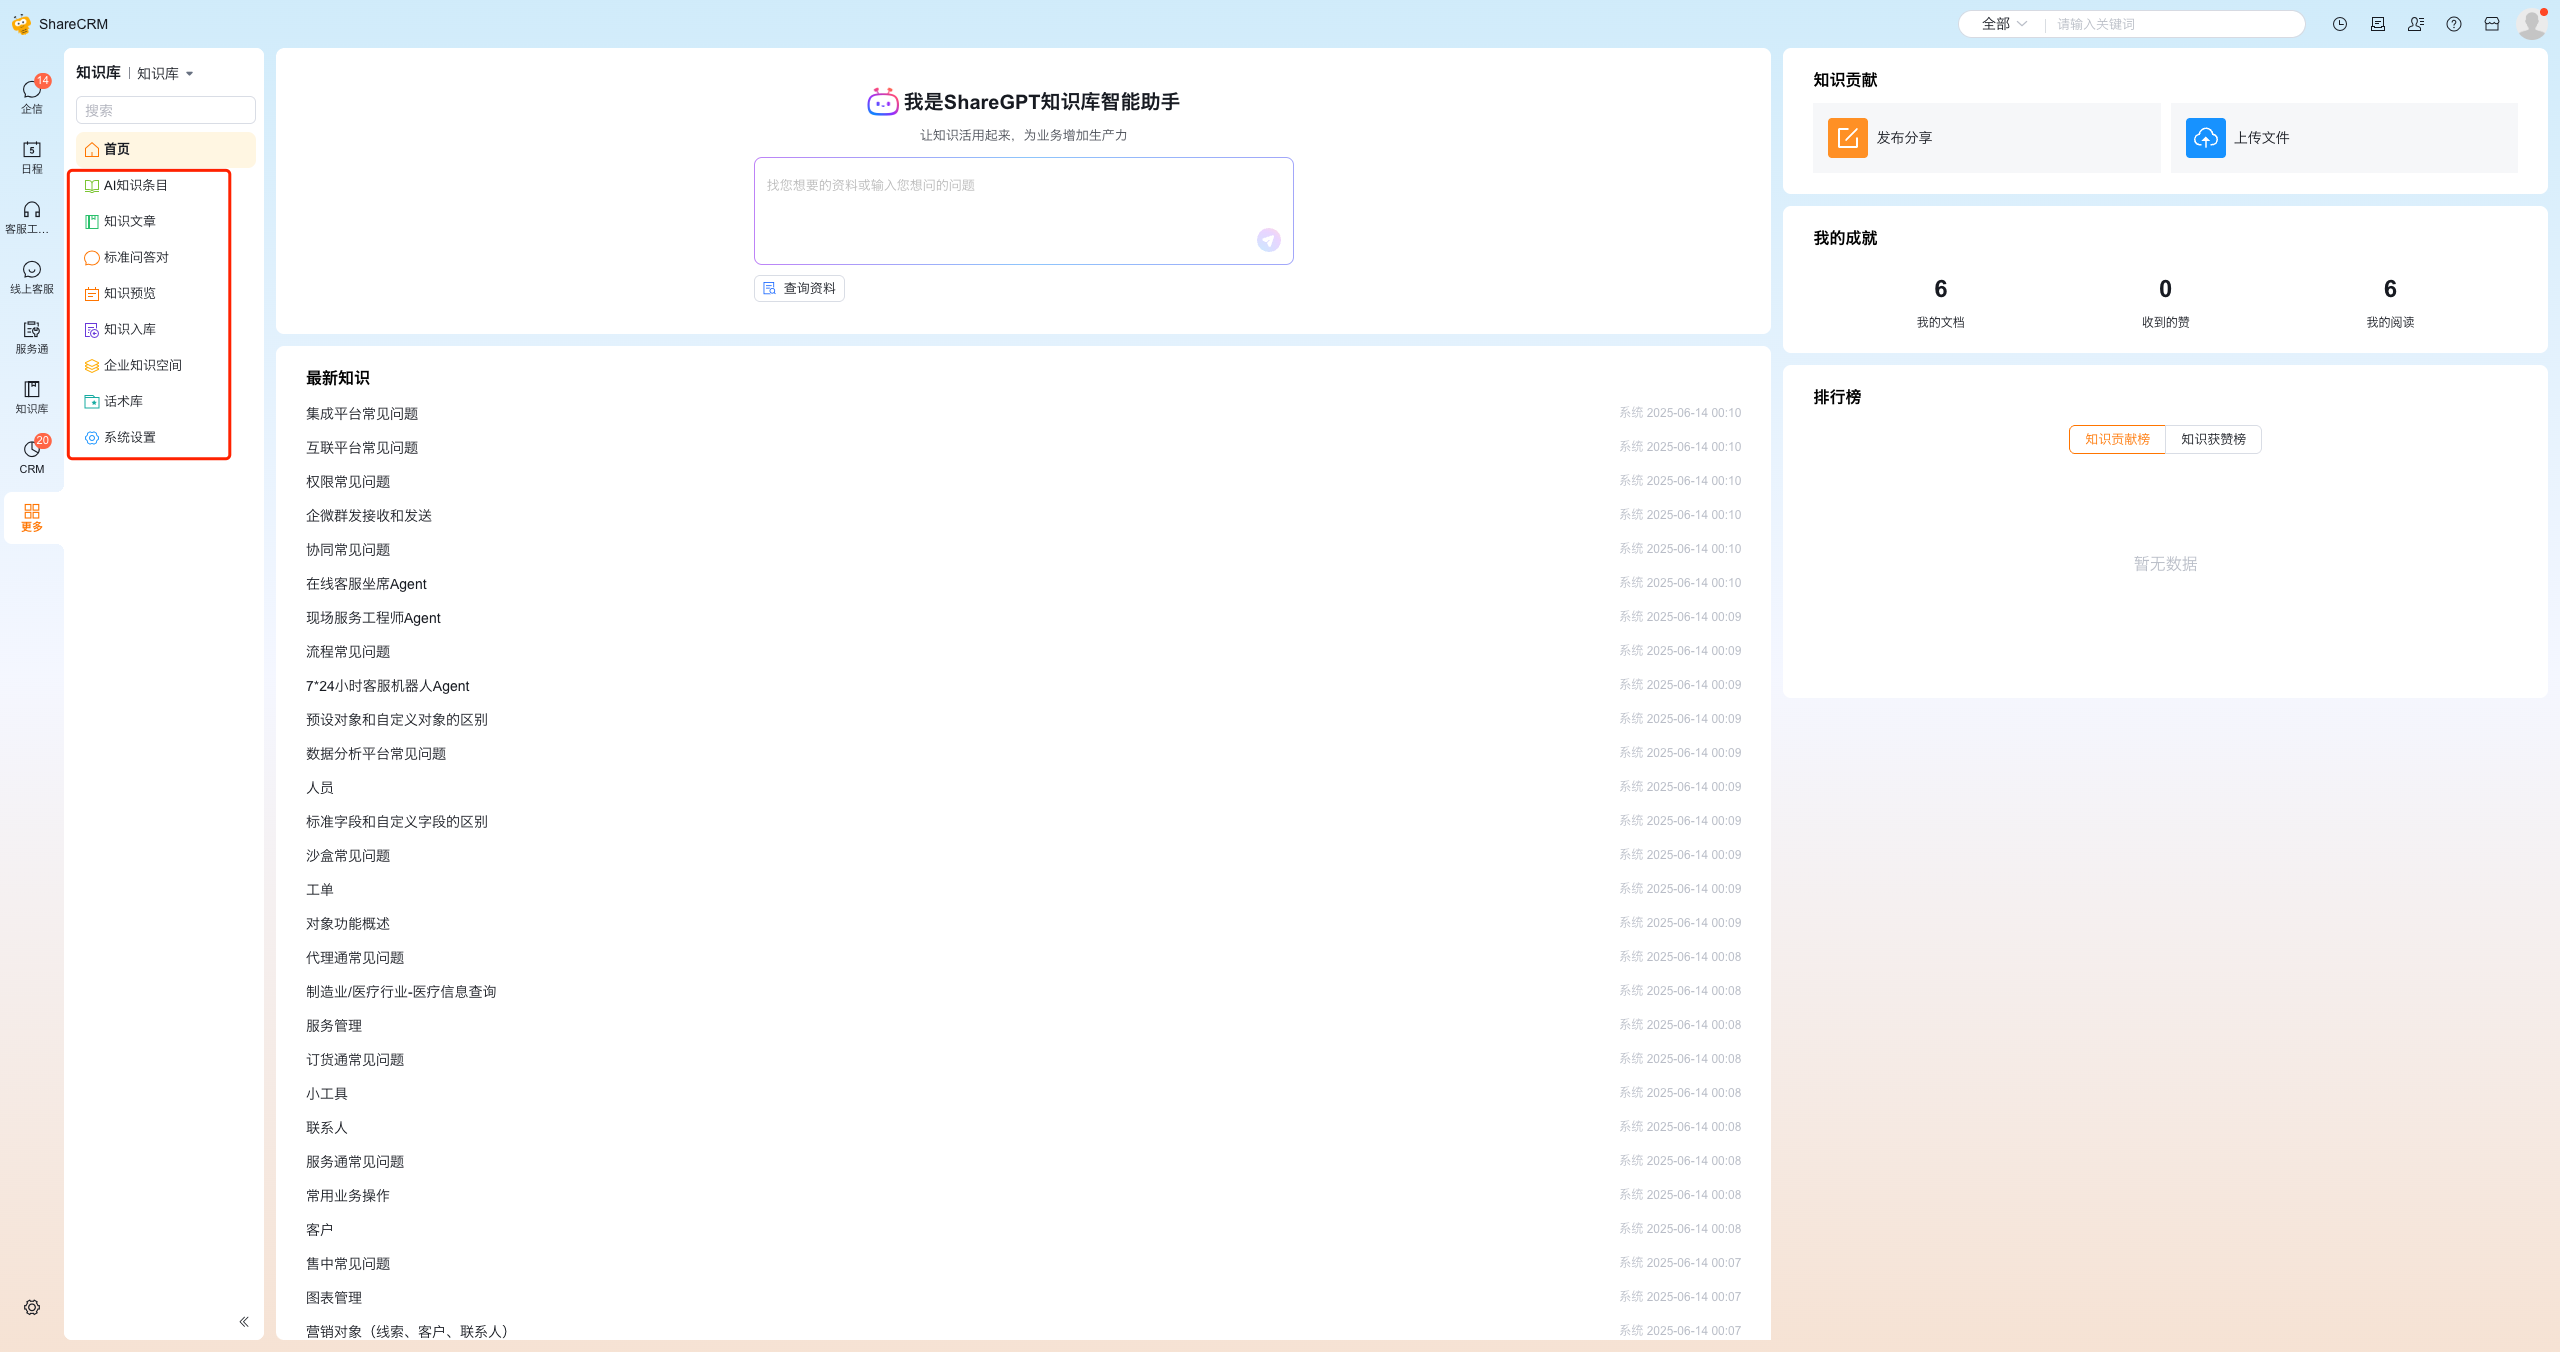Open 服务通 in the sidebar
2560x1352 pixels.
click(32, 335)
